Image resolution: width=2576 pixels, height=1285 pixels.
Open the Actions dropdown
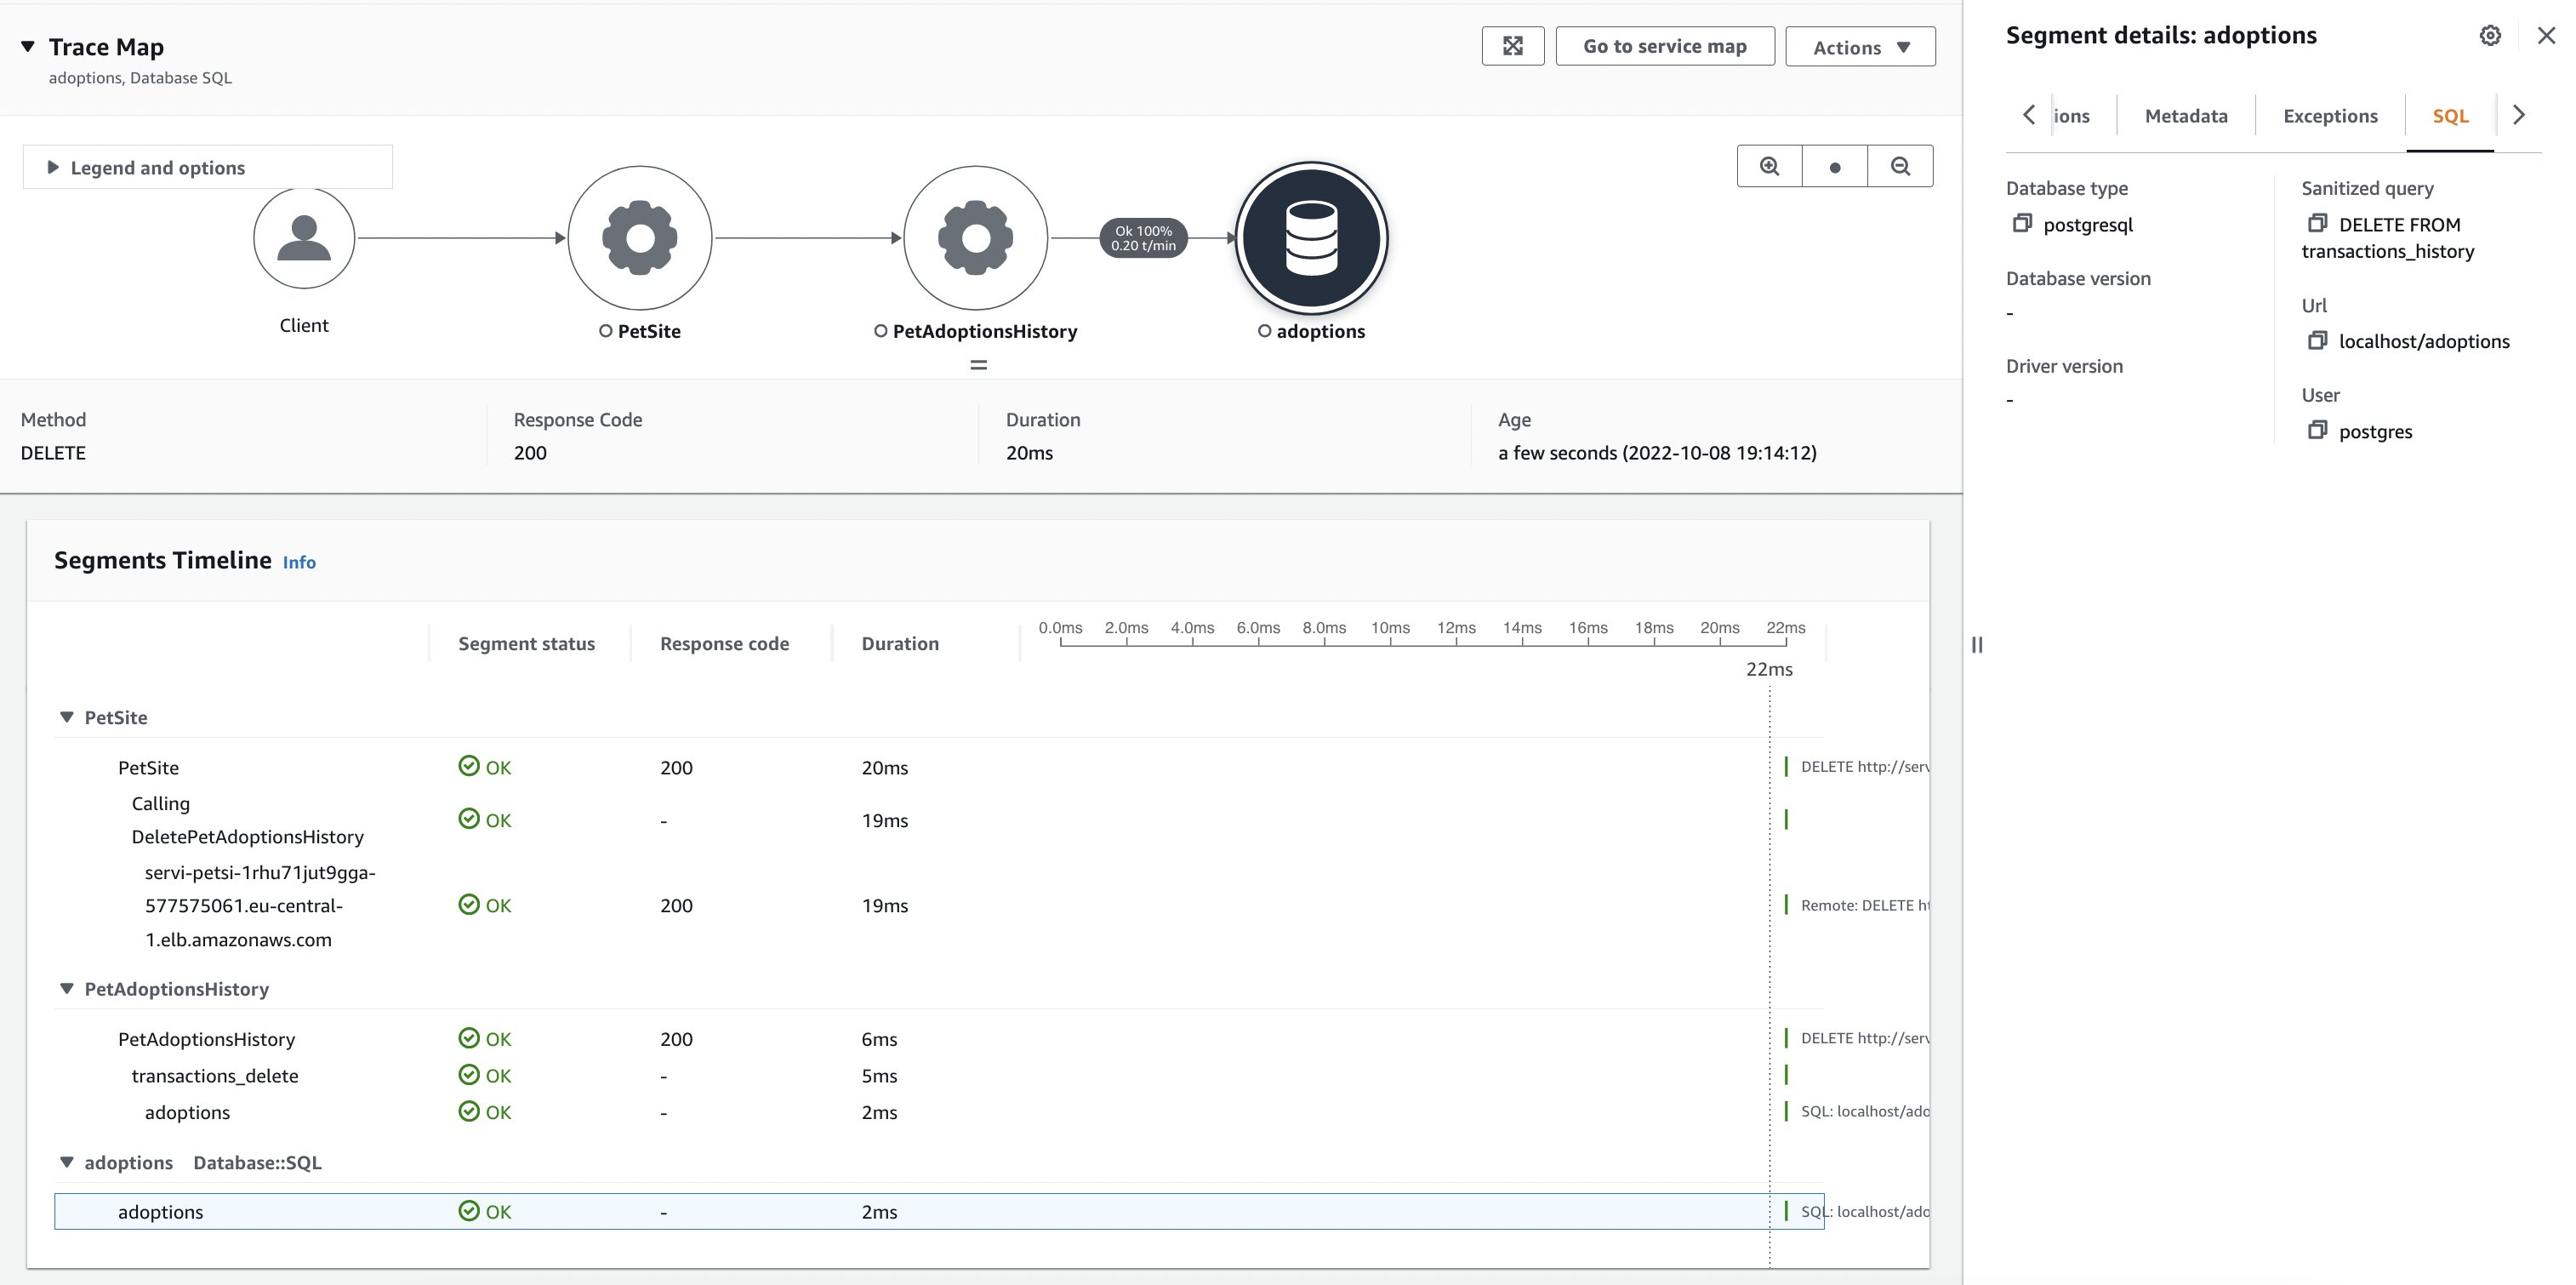1859,46
